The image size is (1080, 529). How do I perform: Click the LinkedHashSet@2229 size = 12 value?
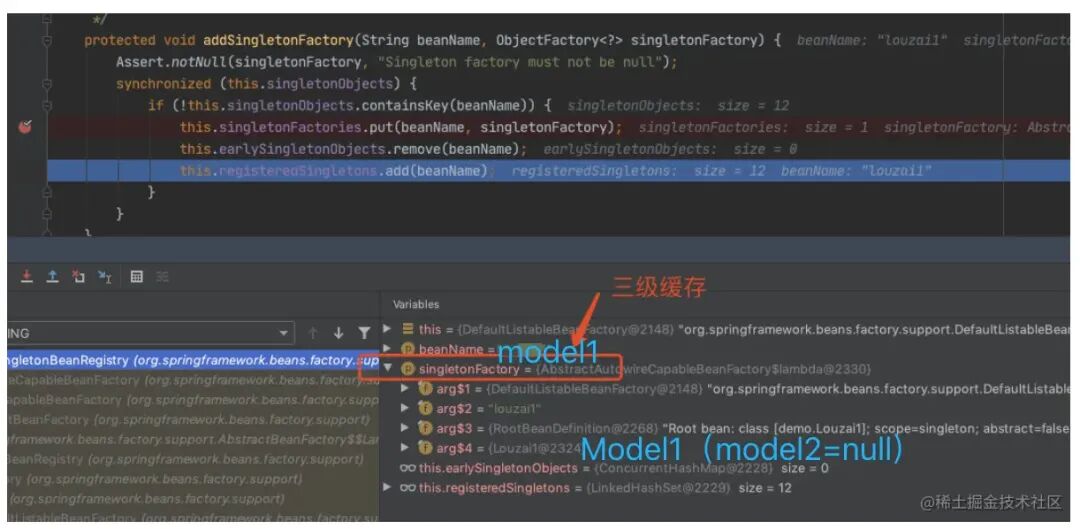click(x=689, y=488)
